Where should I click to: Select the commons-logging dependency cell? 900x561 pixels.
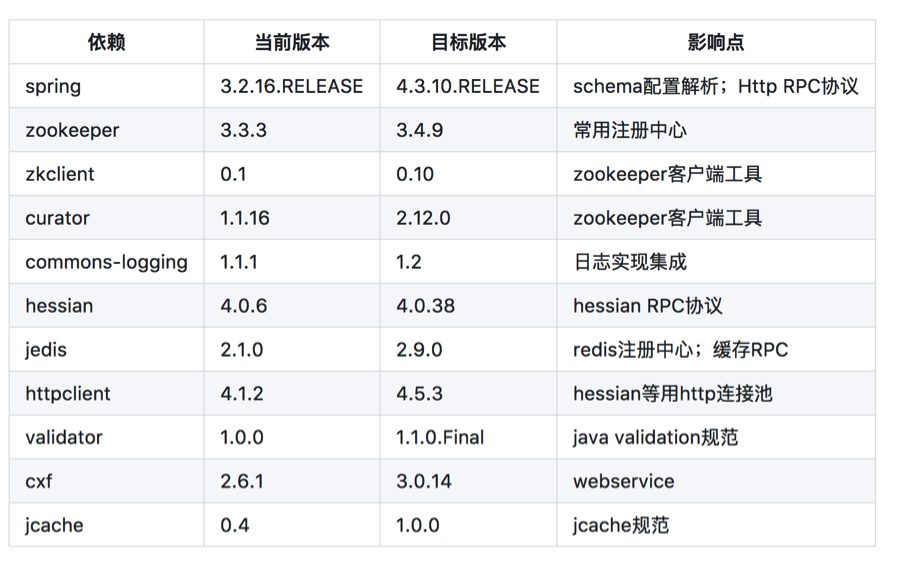point(106,262)
